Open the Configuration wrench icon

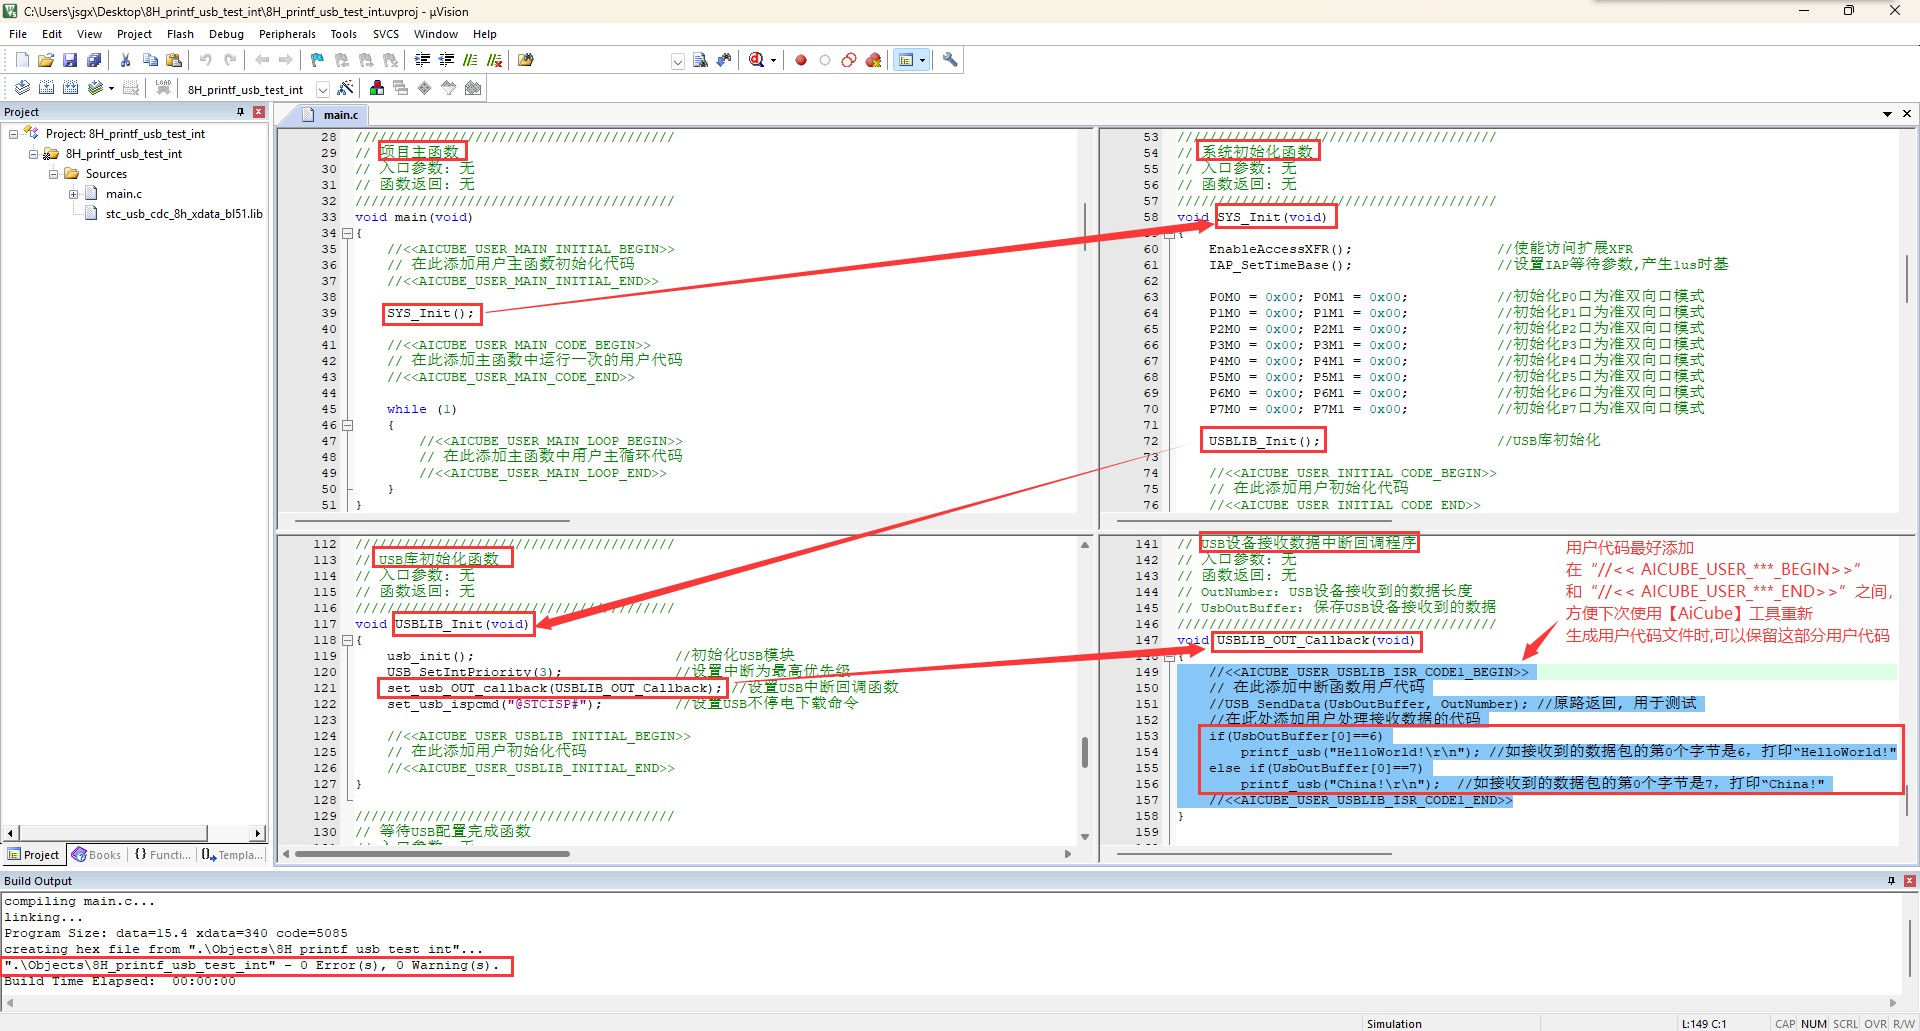pos(950,60)
